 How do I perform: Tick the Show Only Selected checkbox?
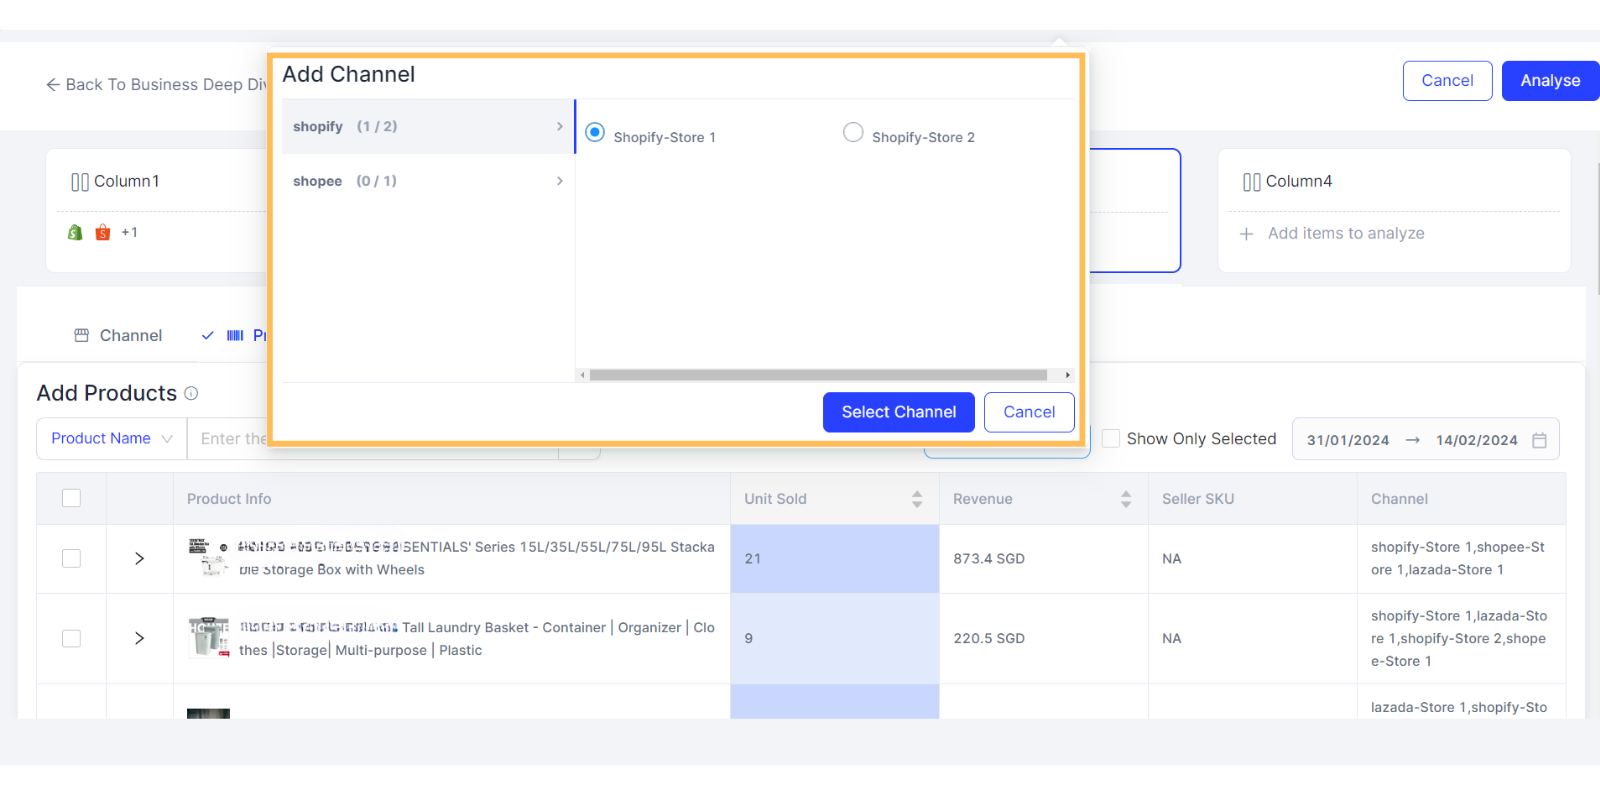[x=1111, y=438]
